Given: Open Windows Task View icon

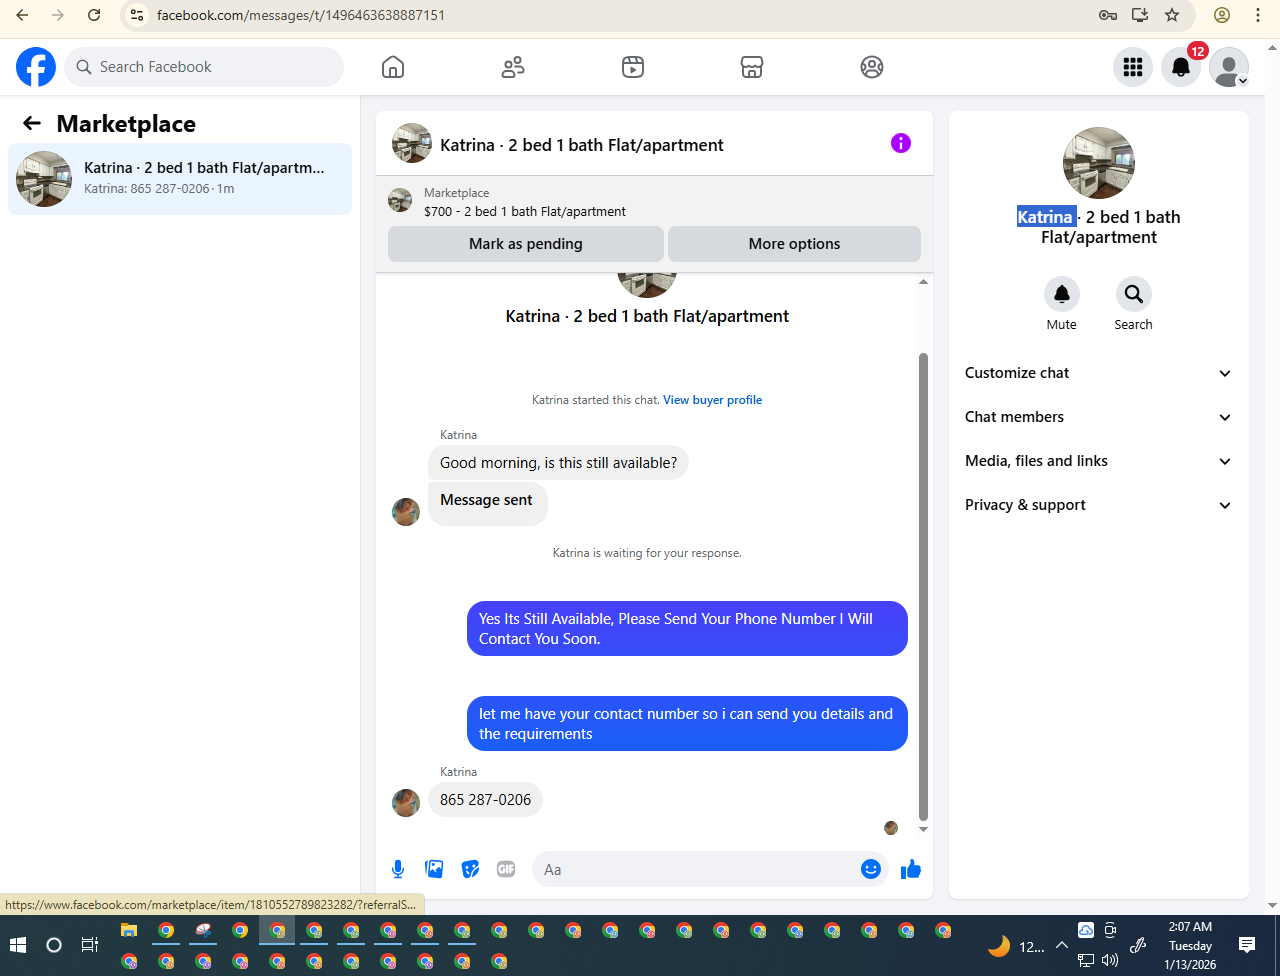Looking at the screenshot, I should pyautogui.click(x=90, y=945).
